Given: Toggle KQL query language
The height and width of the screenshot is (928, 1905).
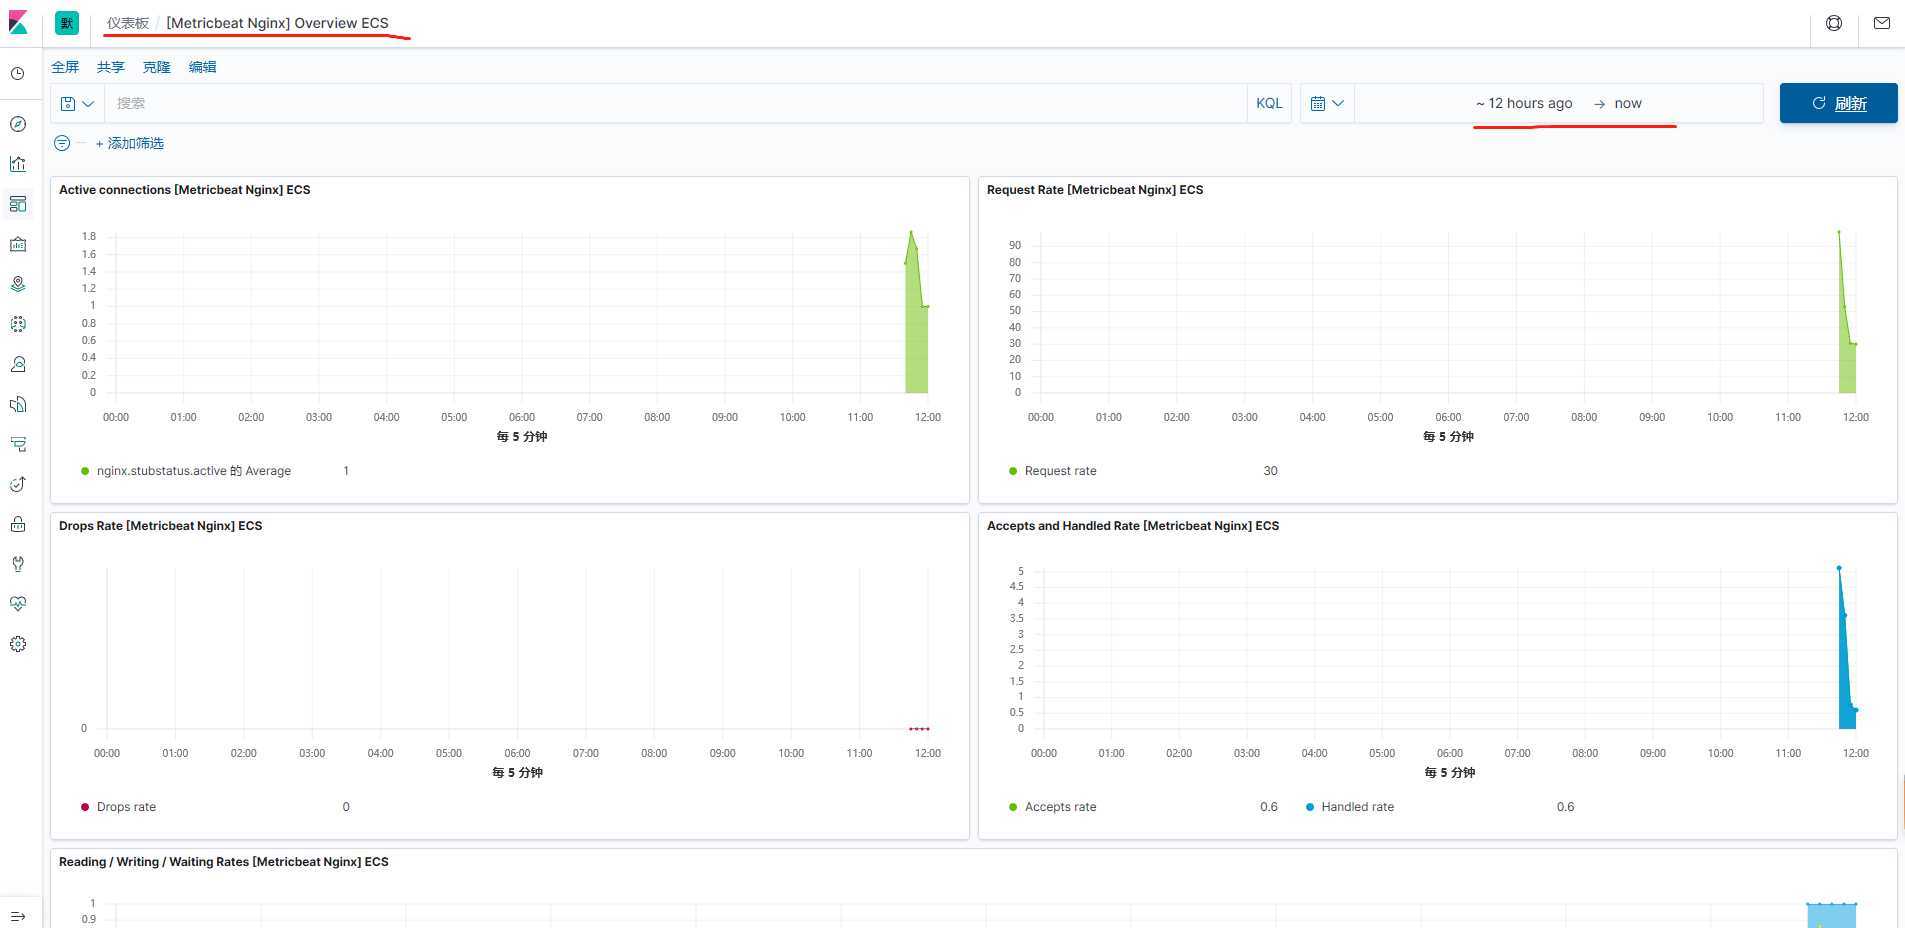Looking at the screenshot, I should pos(1269,103).
